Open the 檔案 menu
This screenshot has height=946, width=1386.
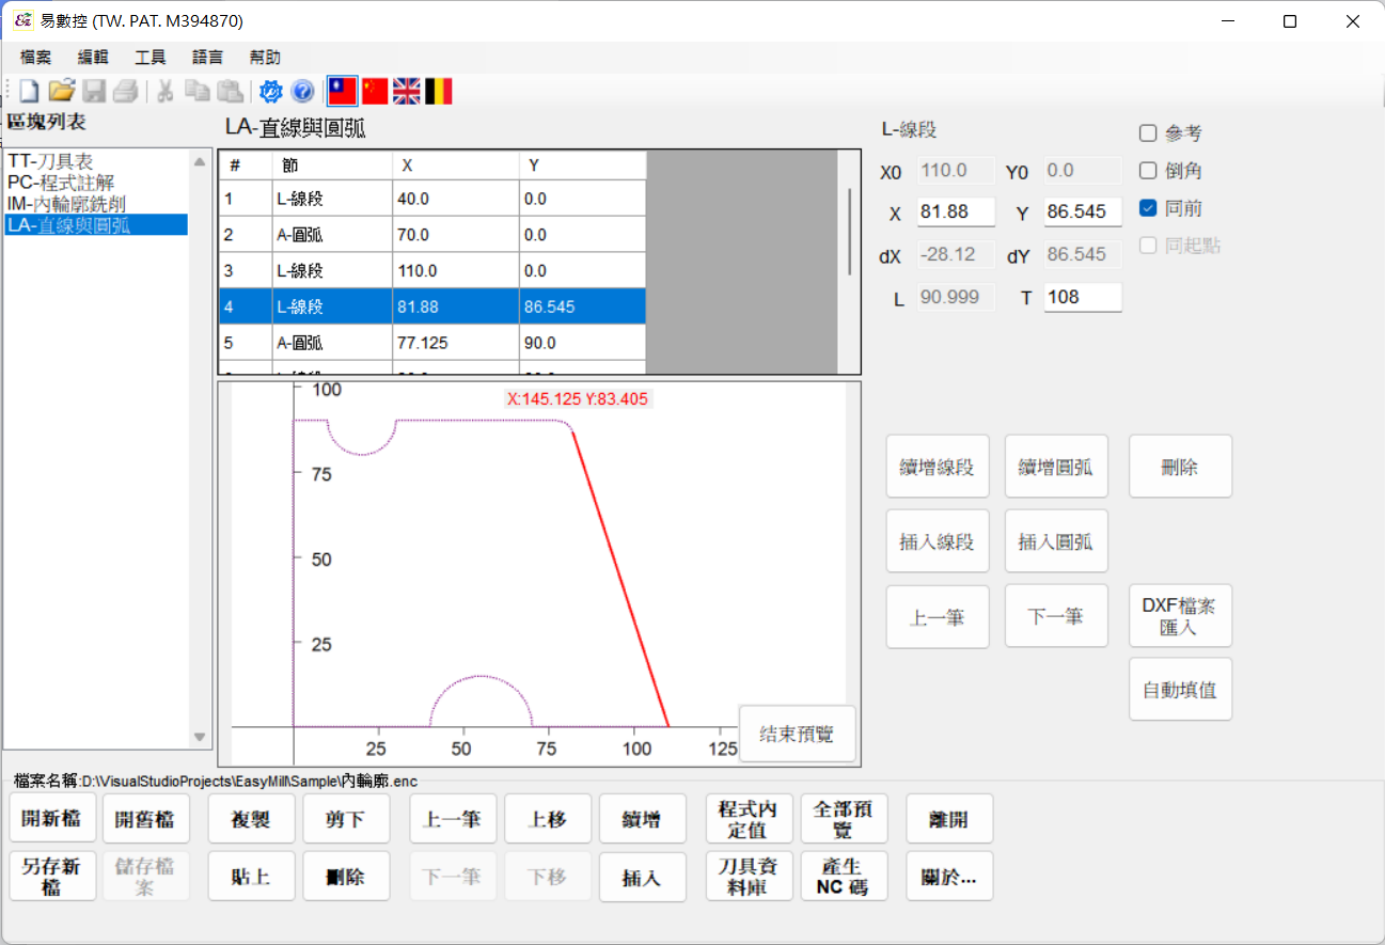[36, 58]
